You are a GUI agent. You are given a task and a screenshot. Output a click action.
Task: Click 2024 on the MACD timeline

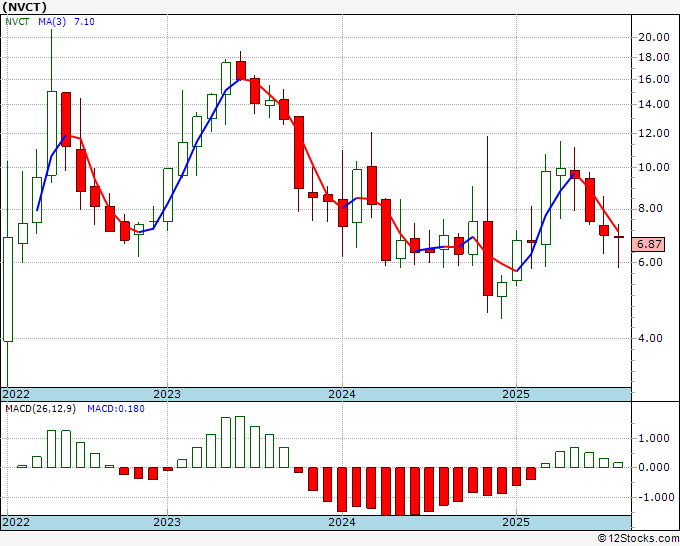click(342, 522)
